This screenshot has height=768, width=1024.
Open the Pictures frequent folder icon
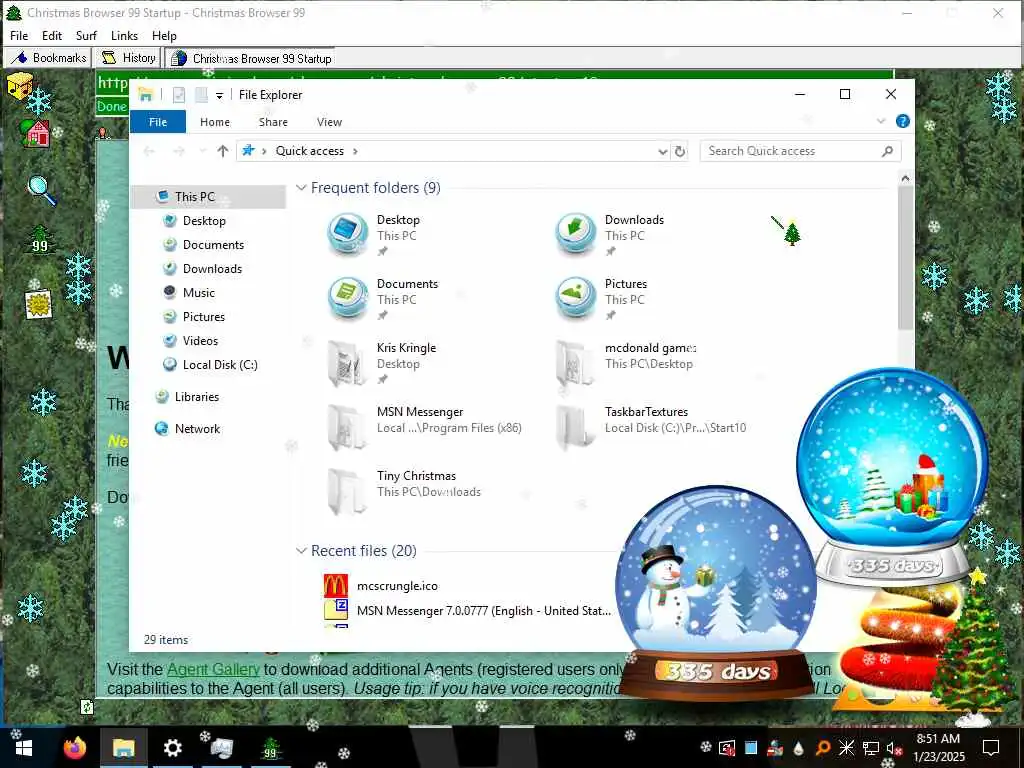[x=575, y=297]
